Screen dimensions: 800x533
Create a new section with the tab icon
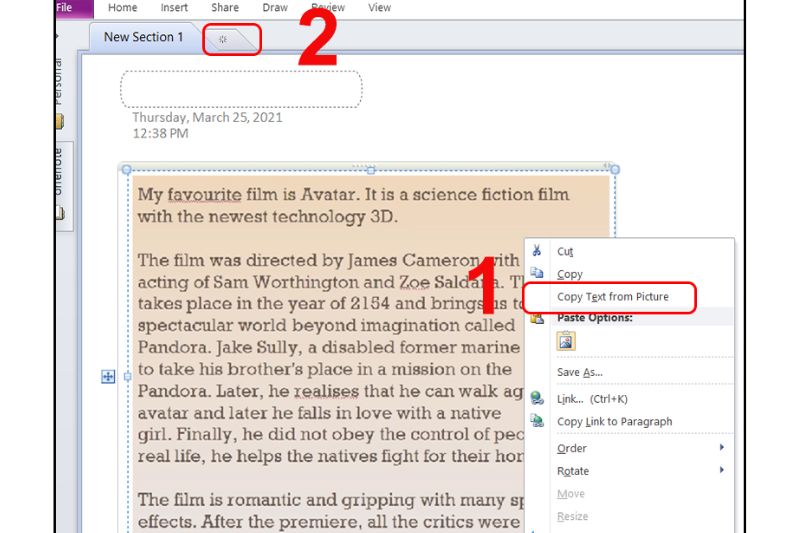pos(224,39)
